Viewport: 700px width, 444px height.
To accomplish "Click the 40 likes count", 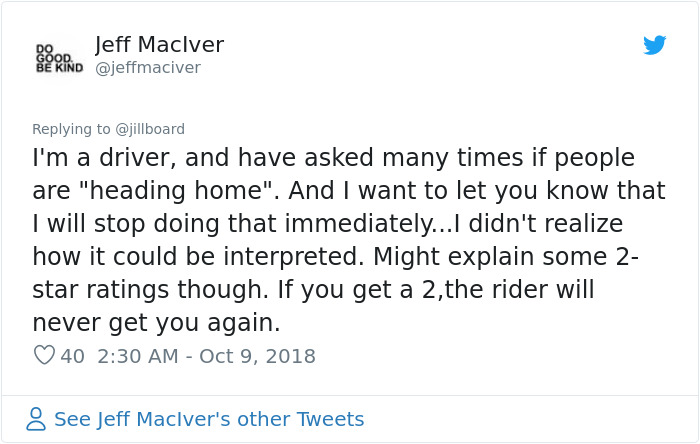I will click(x=72, y=356).
